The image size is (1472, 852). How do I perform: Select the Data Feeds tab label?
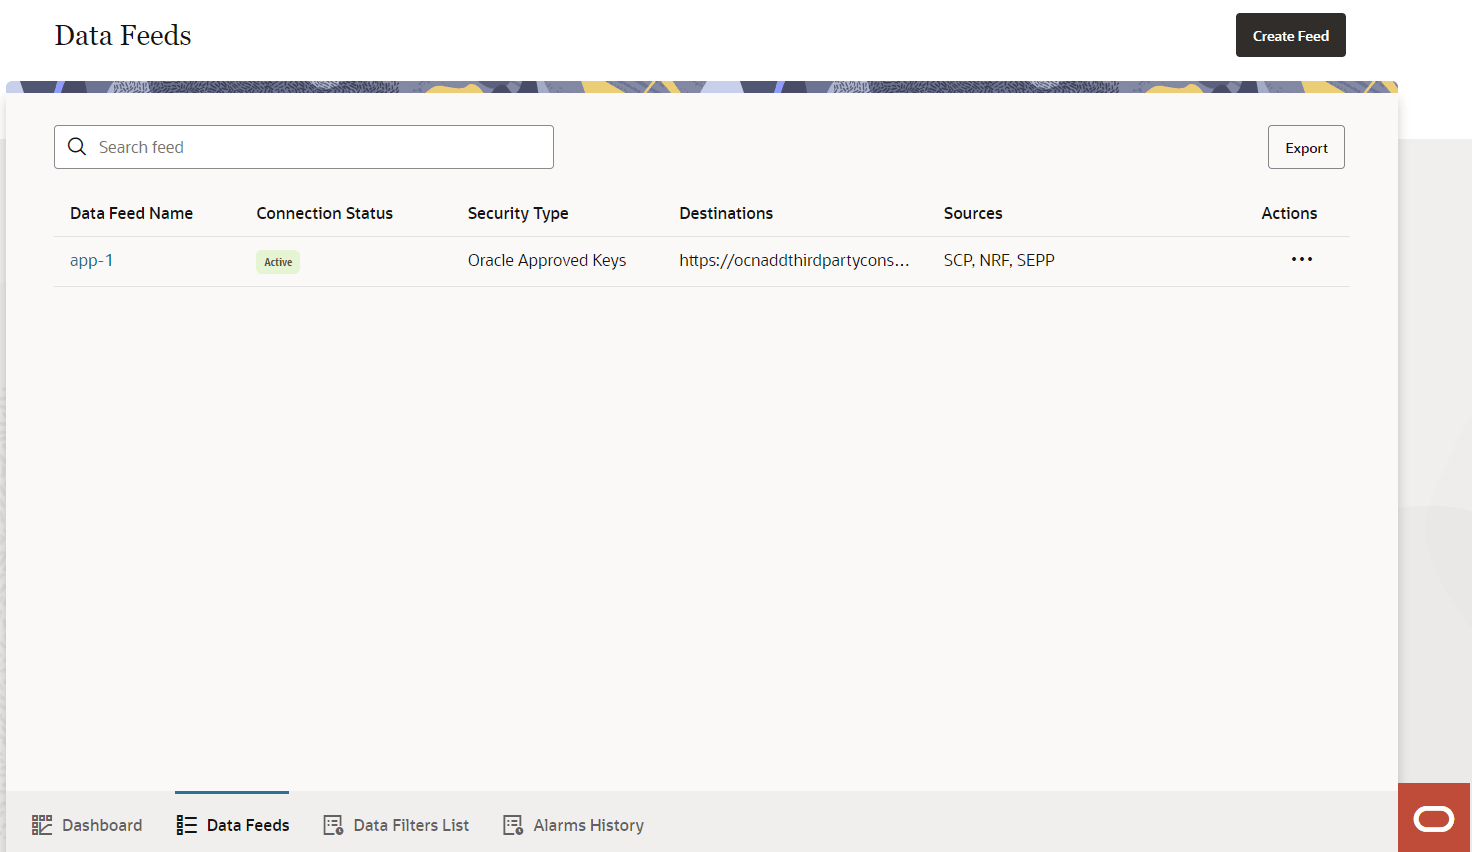coord(248,825)
